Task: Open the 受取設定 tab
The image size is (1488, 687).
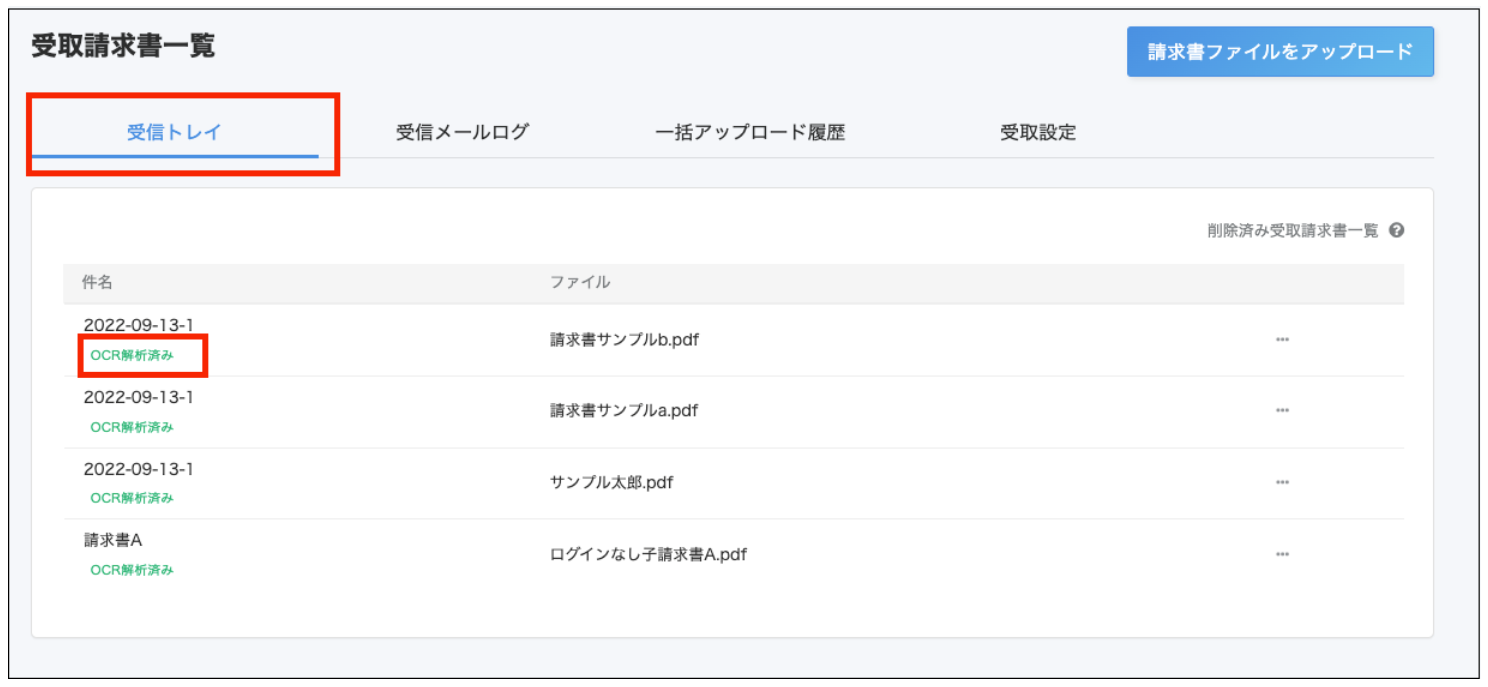Action: (x=1038, y=132)
